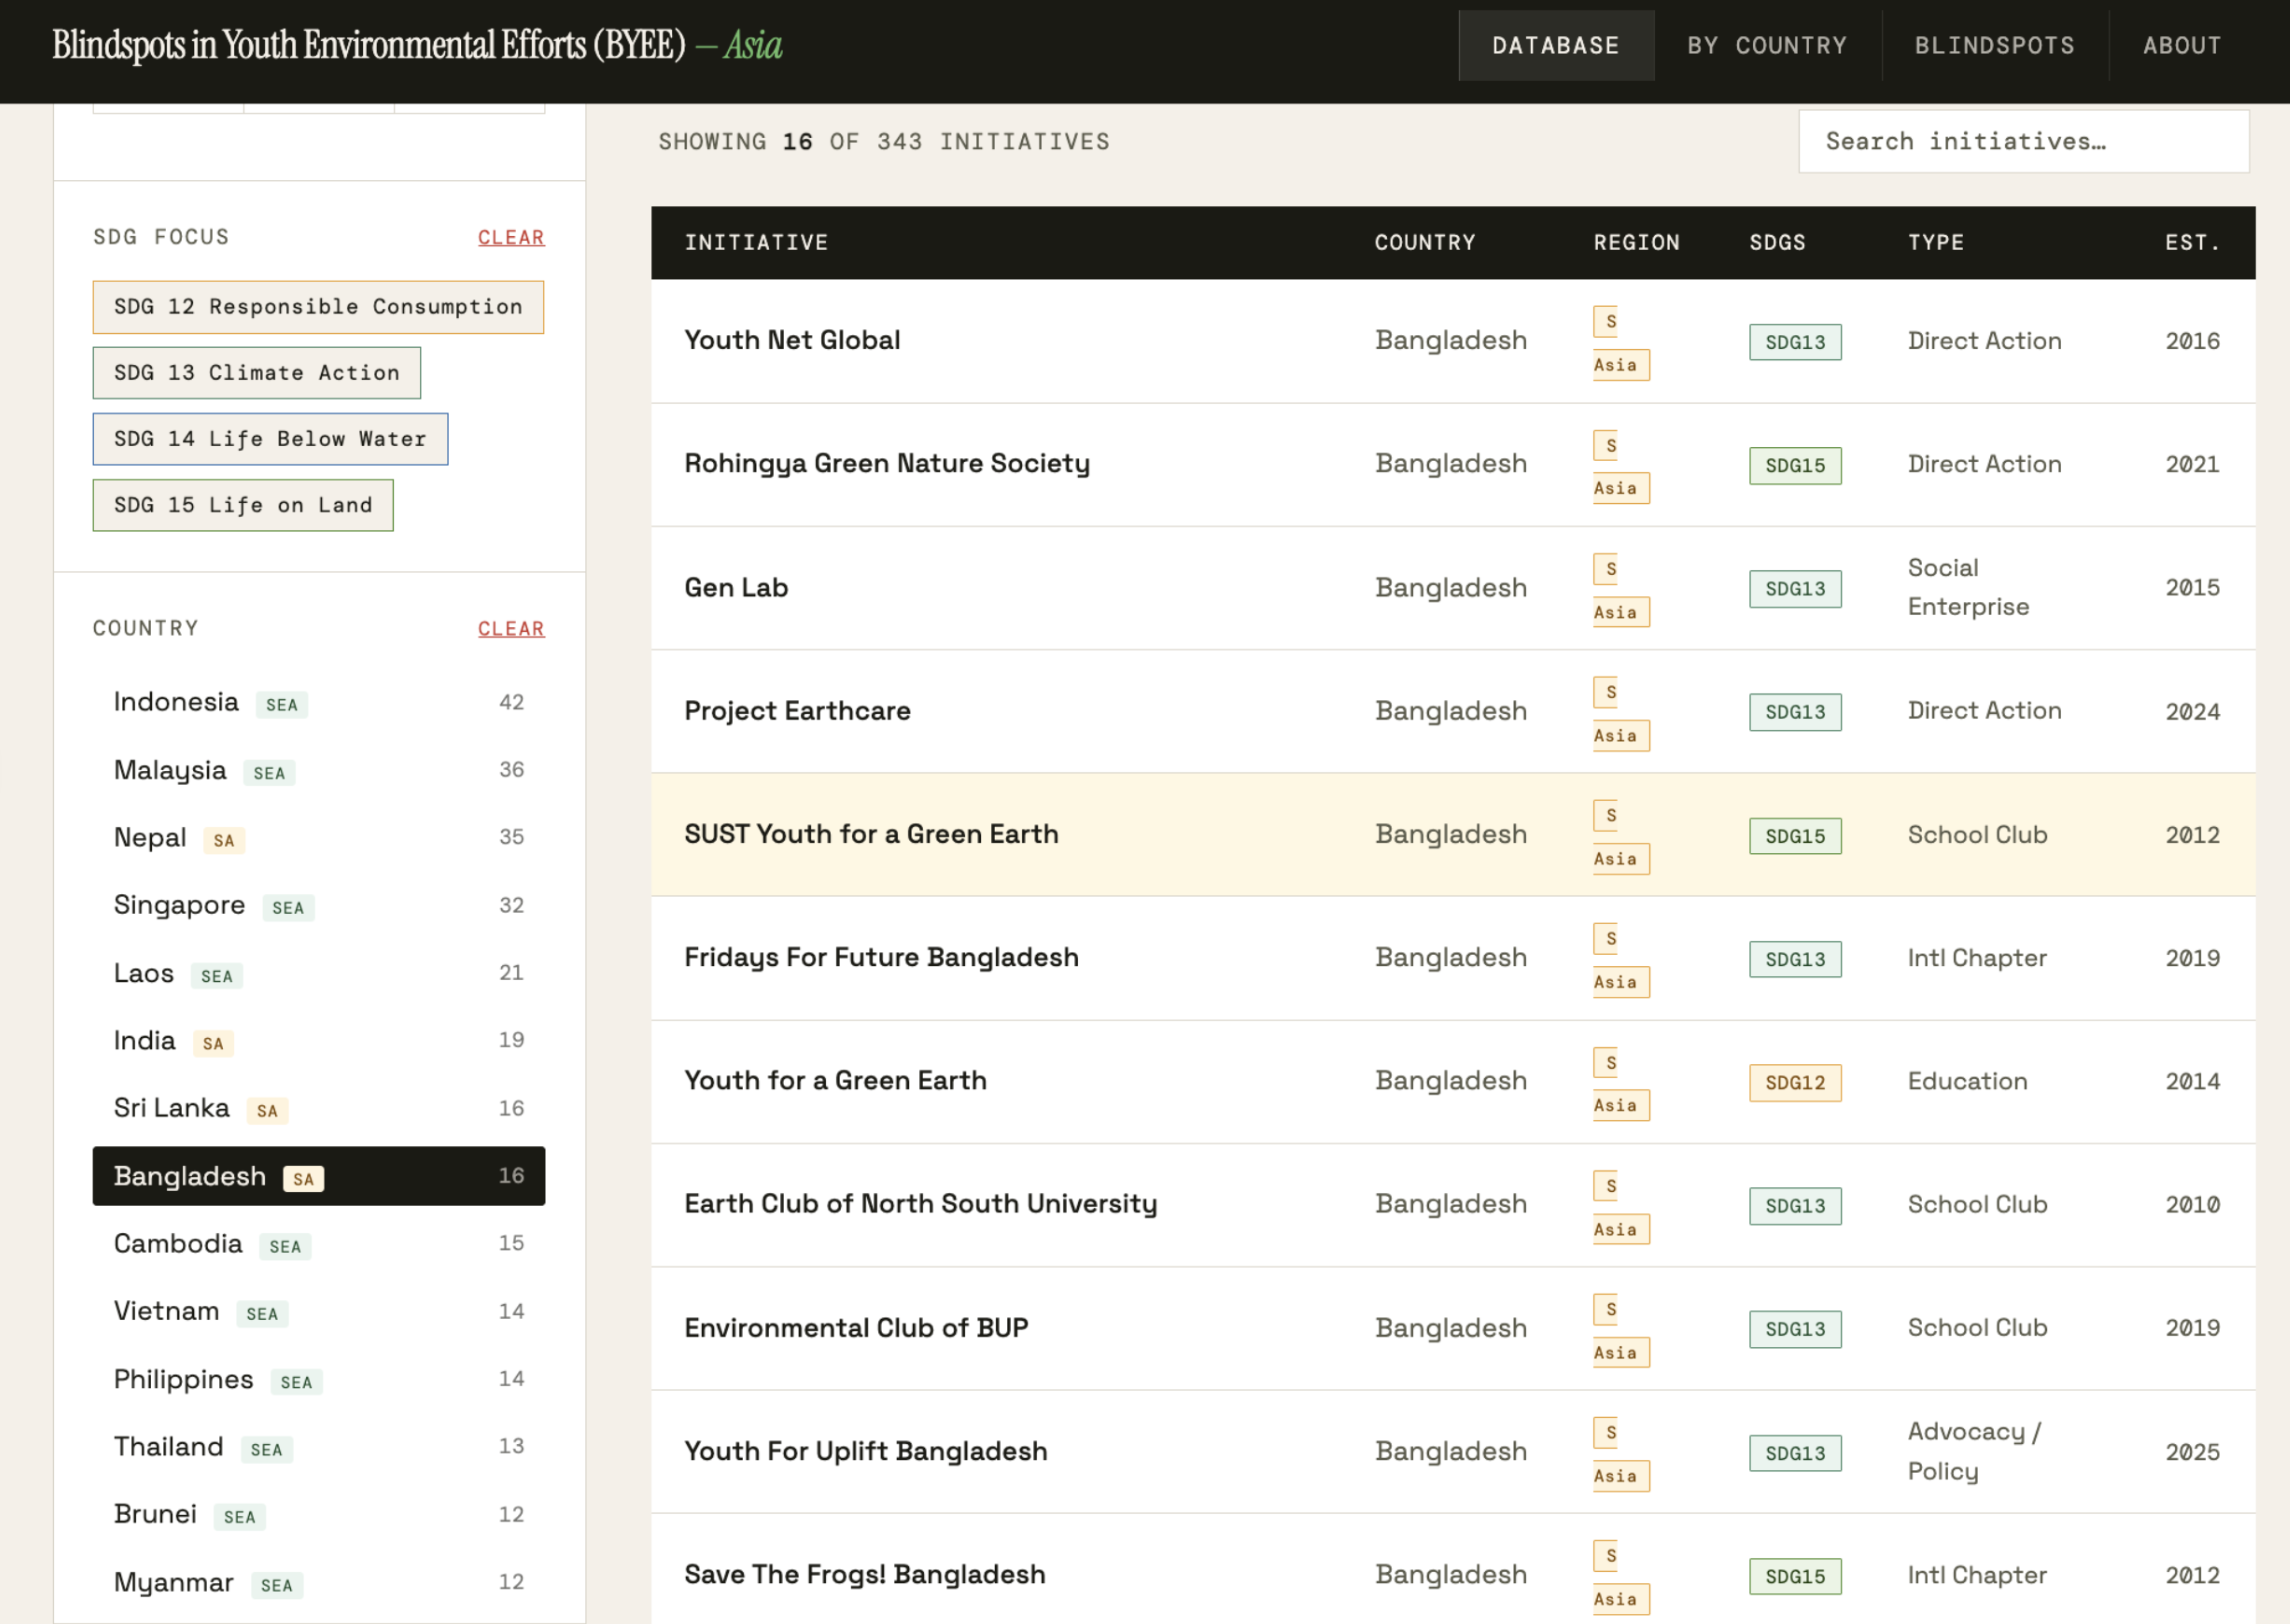Select Cambodia in the country filter

coord(319,1244)
